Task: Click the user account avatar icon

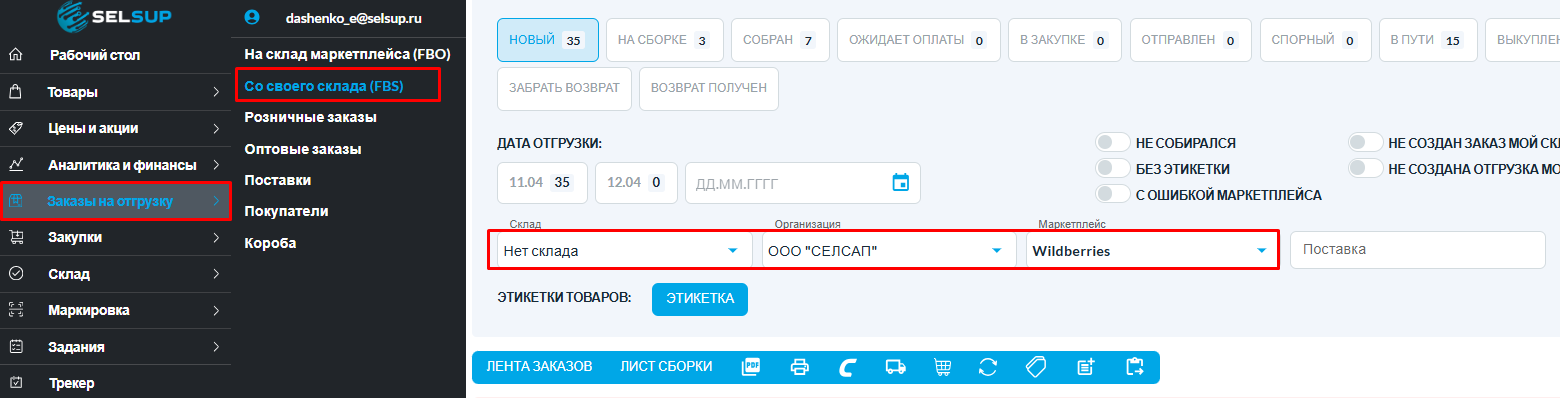Action: 251,17
